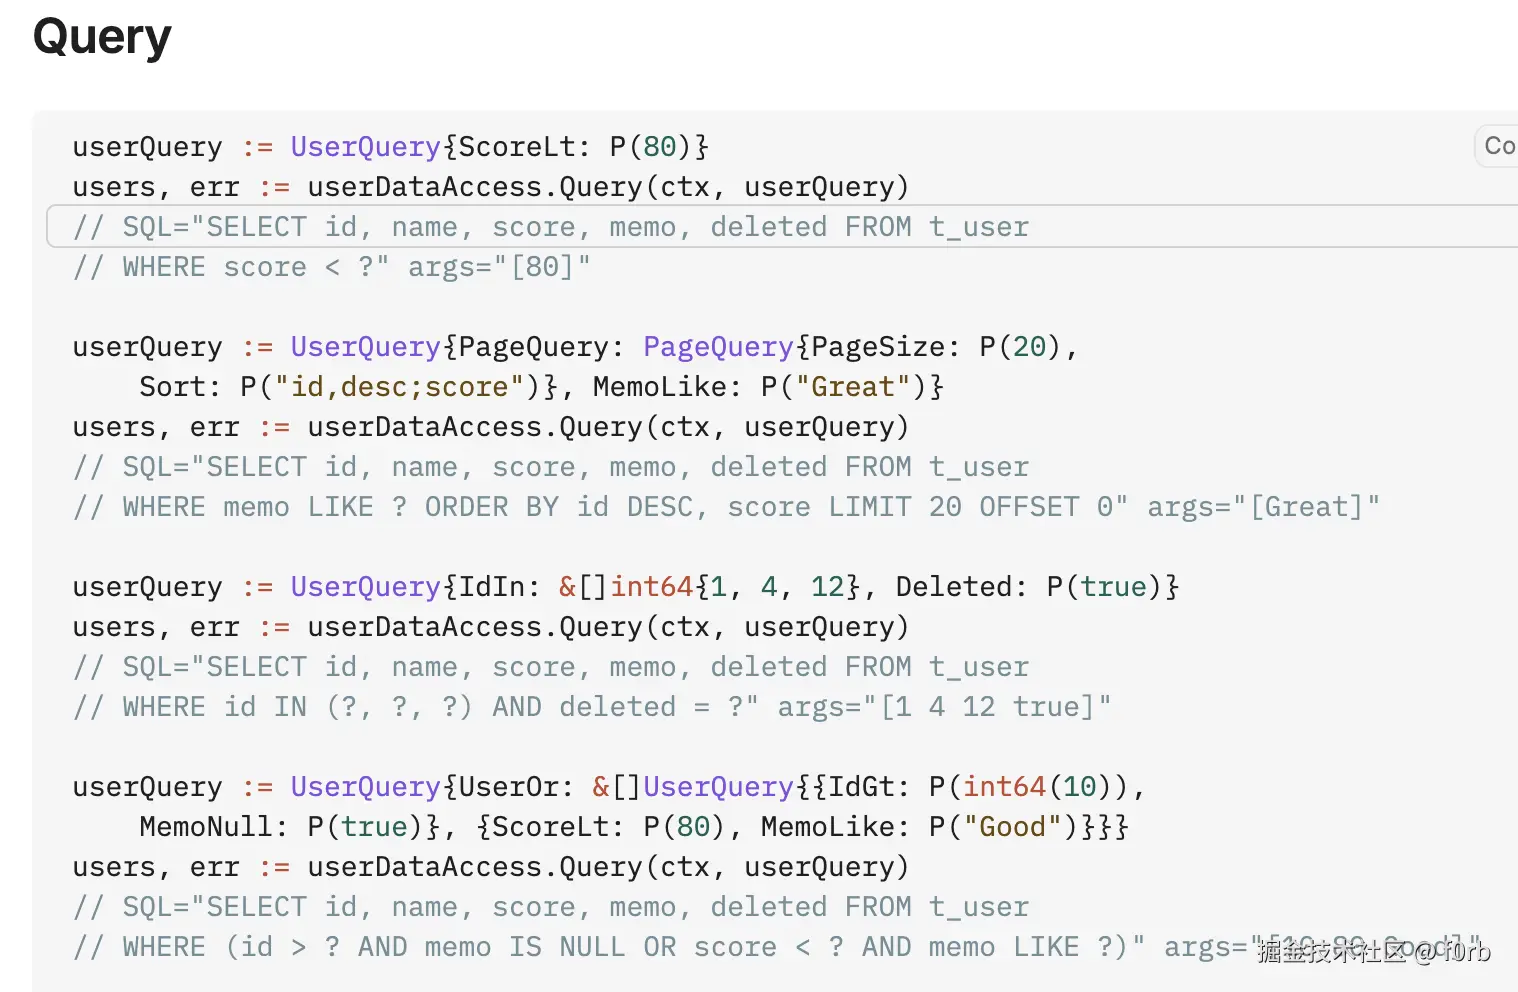This screenshot has width=1518, height=992.
Task: Click the MemoNull: P(true) expression
Action: coord(281,827)
